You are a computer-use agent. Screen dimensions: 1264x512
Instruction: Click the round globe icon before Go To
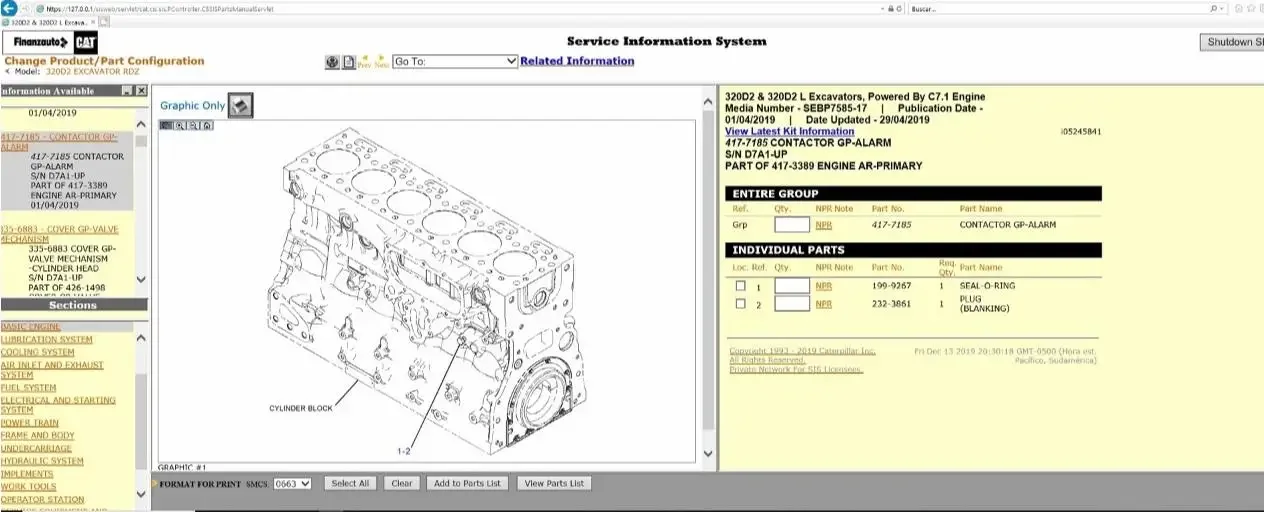tap(332, 62)
